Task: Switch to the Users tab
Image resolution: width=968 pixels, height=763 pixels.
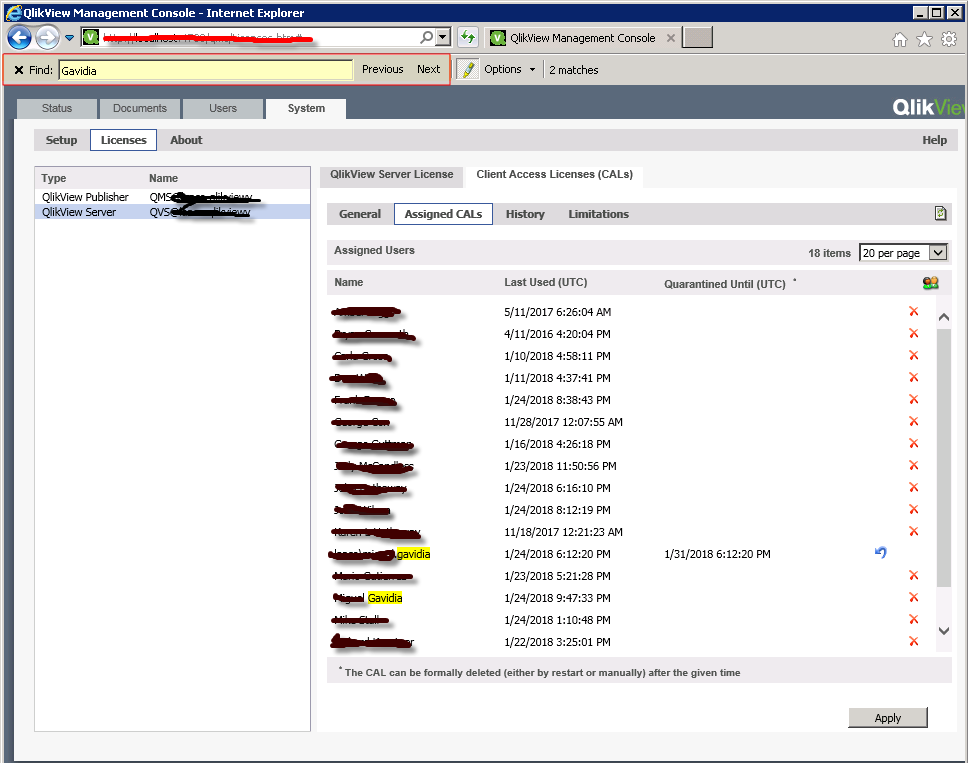Action: [223, 109]
